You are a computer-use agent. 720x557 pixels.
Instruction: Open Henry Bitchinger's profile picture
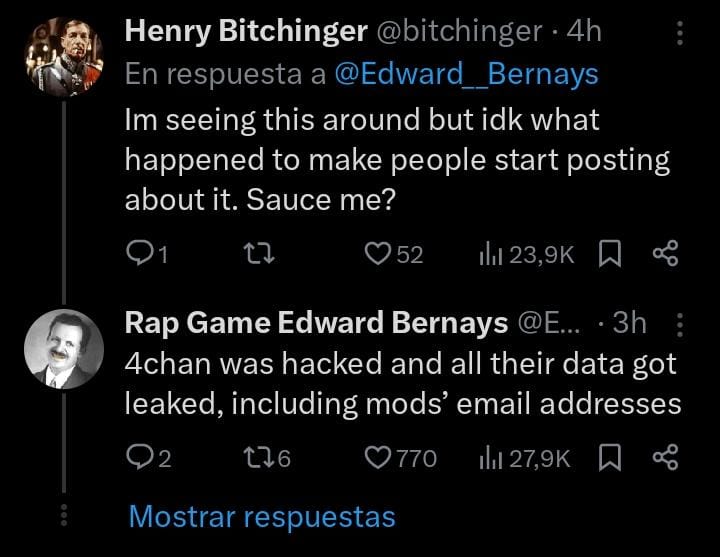click(x=64, y=57)
